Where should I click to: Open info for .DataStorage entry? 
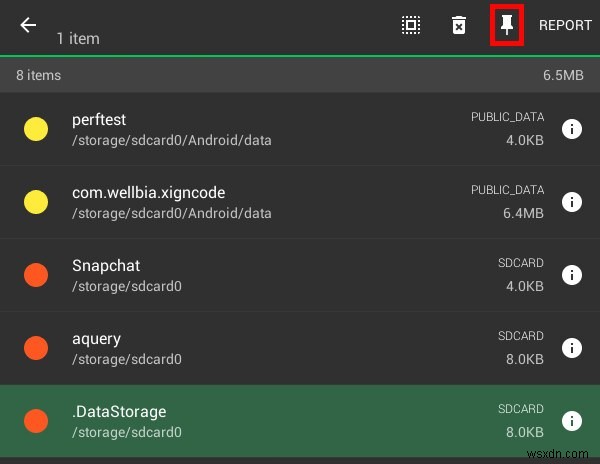(x=571, y=421)
